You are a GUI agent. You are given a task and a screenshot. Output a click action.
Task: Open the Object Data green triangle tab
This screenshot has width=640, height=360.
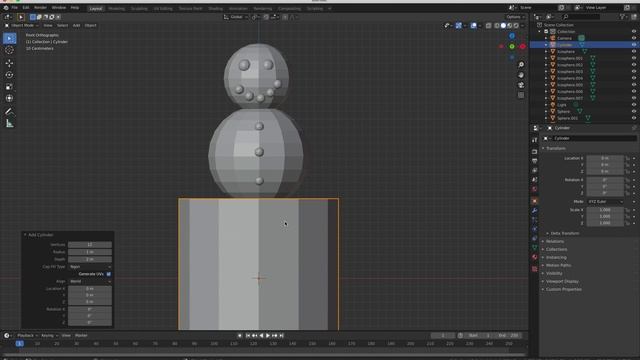[535, 248]
